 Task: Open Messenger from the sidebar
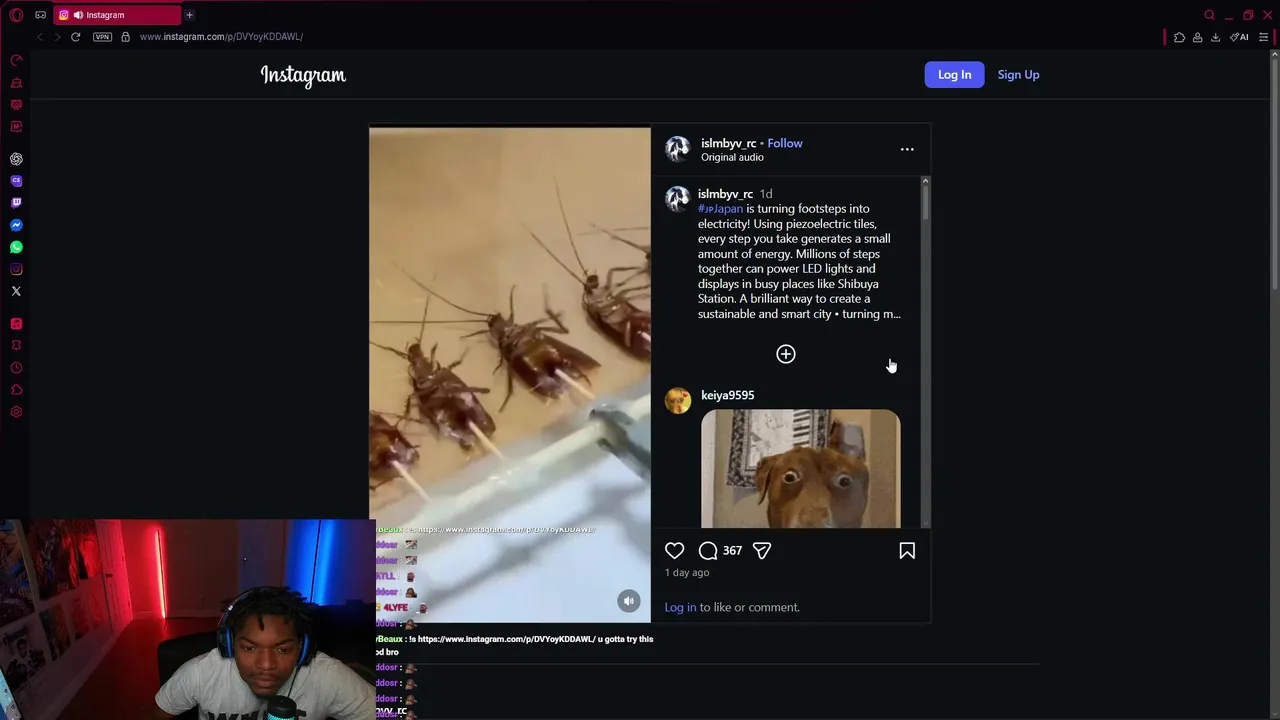point(16,225)
